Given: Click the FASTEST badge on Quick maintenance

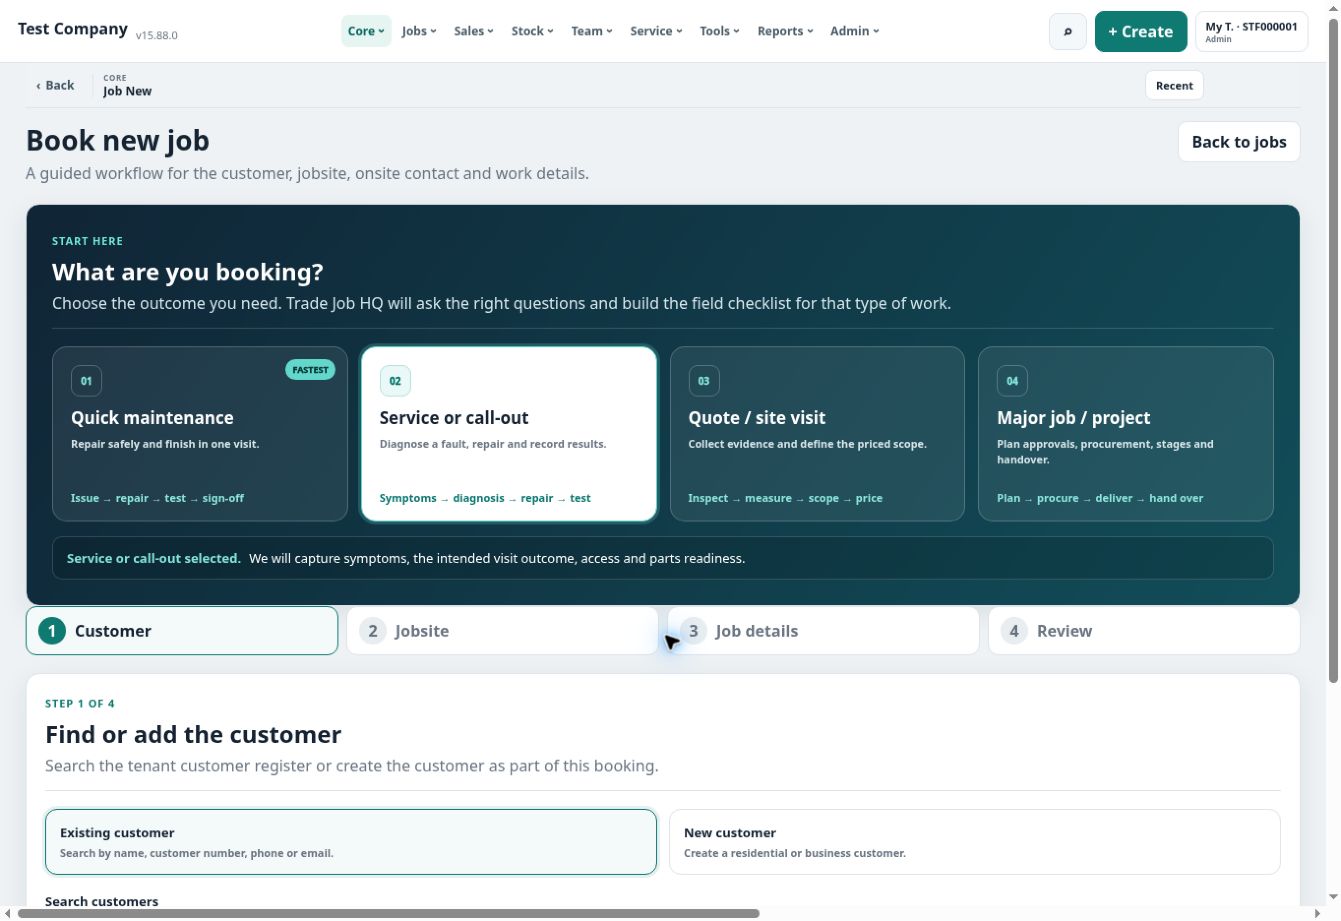Looking at the screenshot, I should pos(310,370).
